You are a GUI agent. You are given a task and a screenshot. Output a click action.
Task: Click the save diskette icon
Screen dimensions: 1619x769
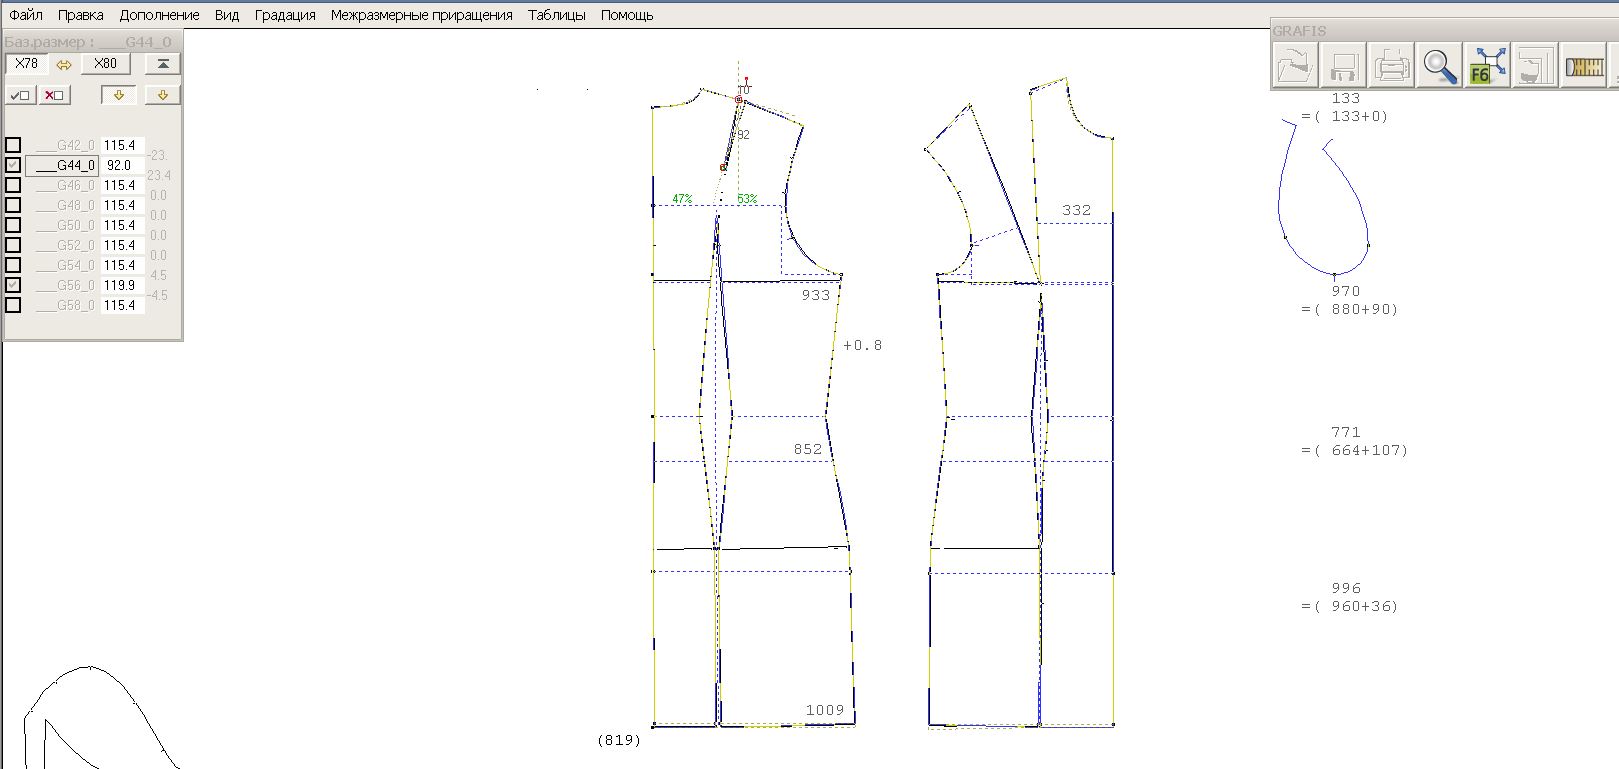pos(1343,66)
